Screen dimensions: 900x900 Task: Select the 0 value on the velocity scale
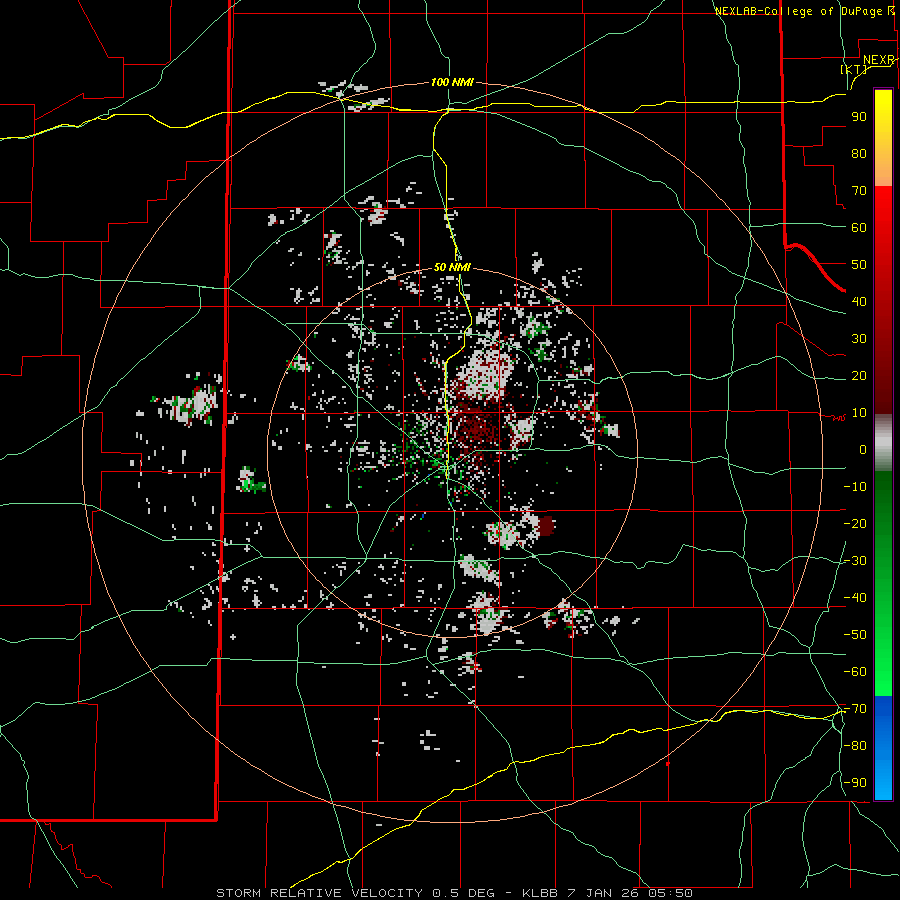click(x=863, y=449)
